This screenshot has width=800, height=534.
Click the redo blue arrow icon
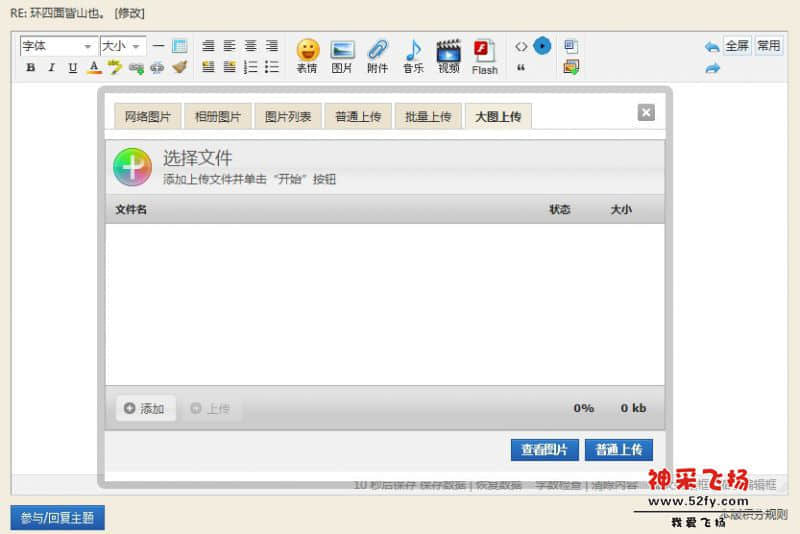pos(712,68)
